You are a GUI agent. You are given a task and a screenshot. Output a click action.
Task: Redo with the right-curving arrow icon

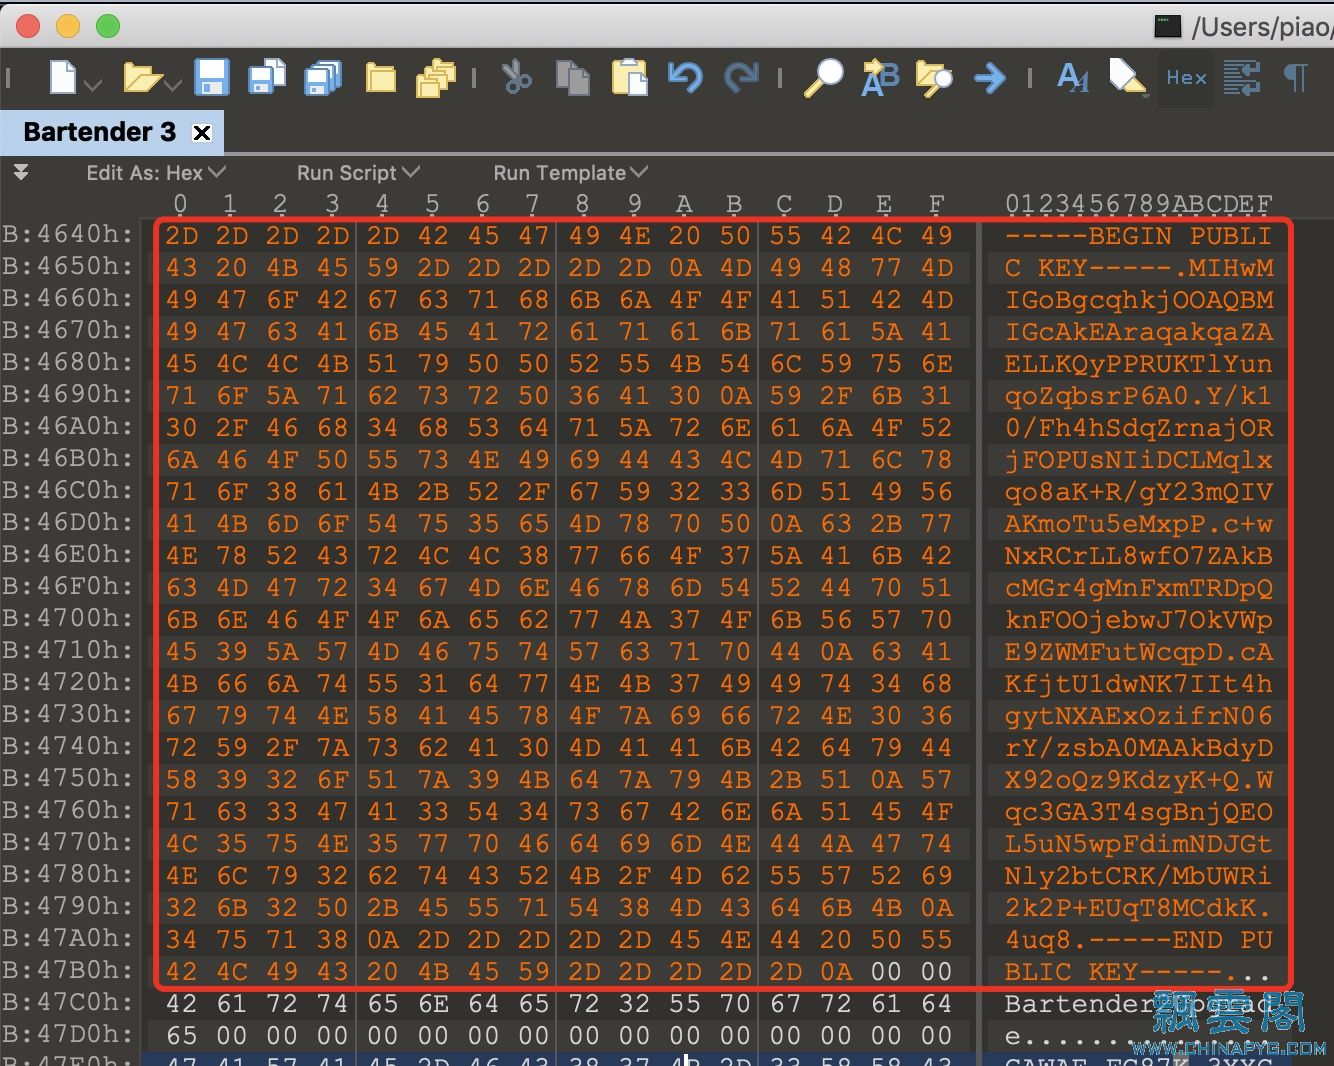pos(741,78)
